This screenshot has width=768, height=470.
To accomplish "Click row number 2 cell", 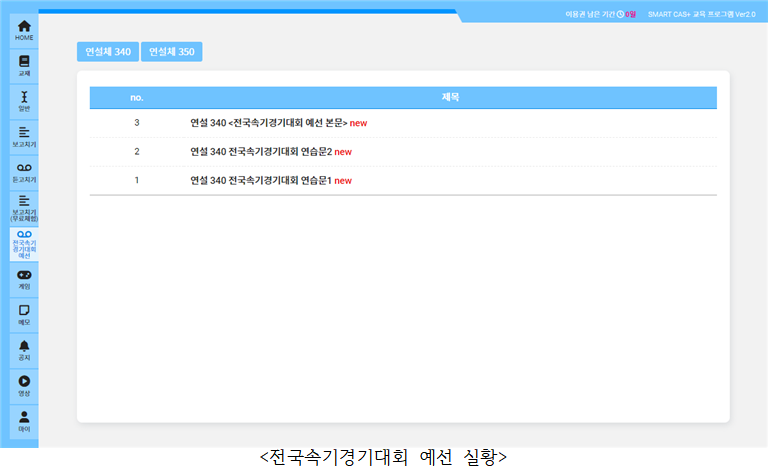I will [x=137, y=152].
